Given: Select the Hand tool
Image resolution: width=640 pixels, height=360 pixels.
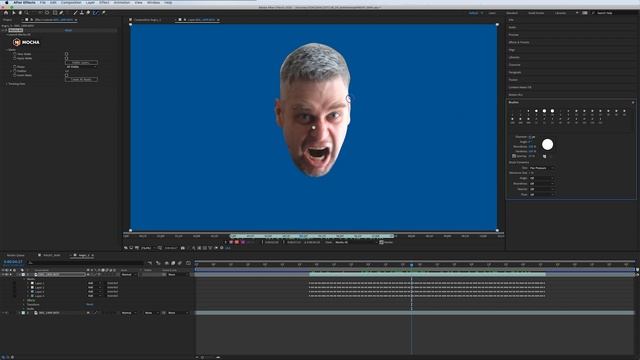Looking at the screenshot, I should point(20,13).
